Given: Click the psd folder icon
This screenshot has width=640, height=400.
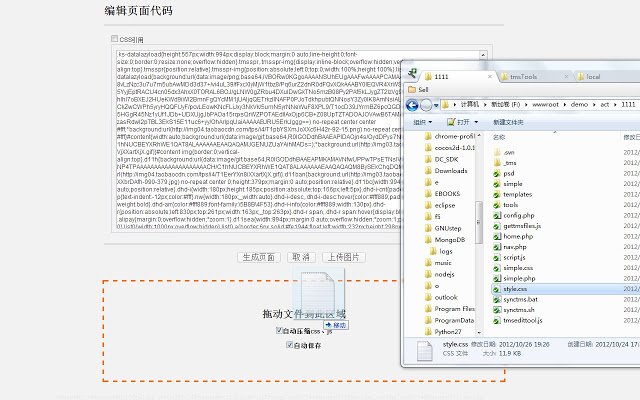Looking at the screenshot, I should pyautogui.click(x=497, y=173).
